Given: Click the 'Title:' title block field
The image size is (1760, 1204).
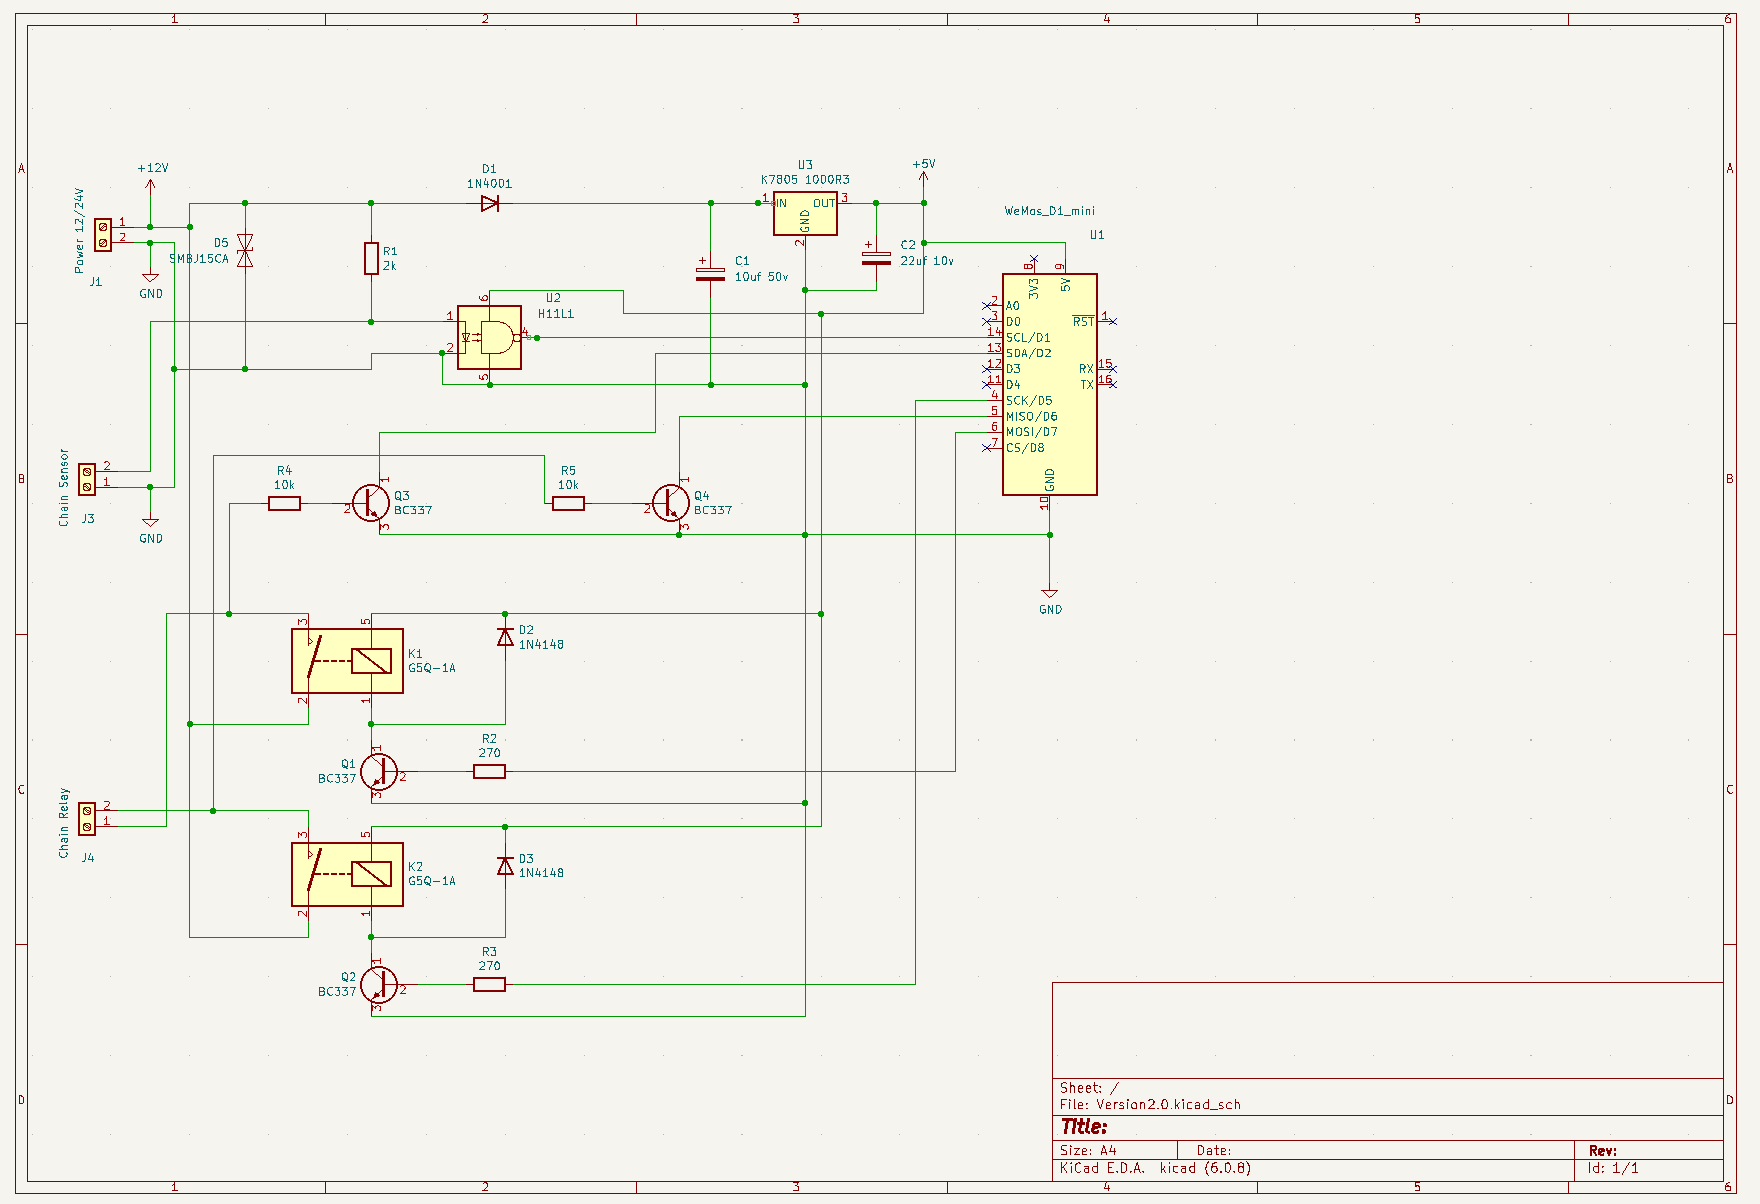Looking at the screenshot, I should pos(1083,1127).
